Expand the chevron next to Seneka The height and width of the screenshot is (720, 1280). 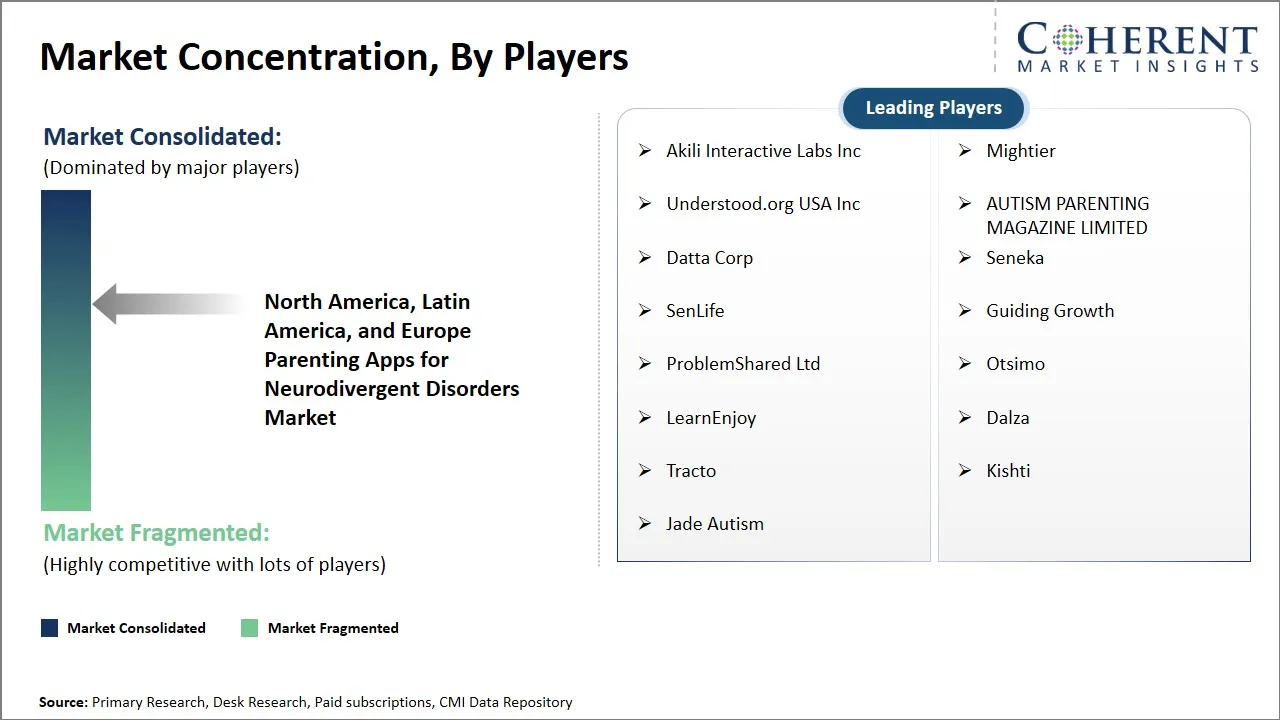[964, 257]
